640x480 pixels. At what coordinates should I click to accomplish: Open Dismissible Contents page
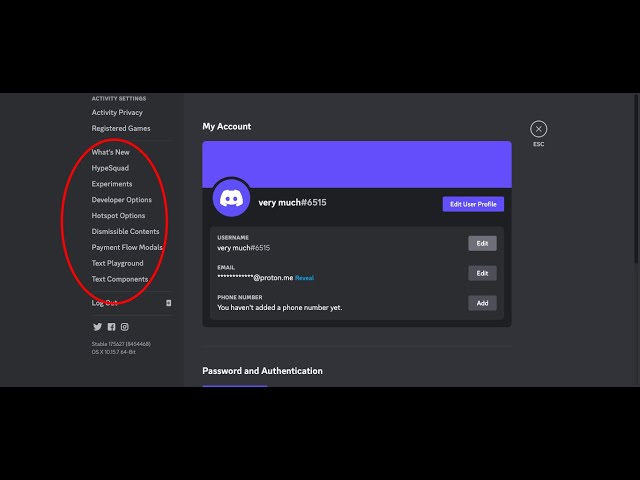(125, 231)
